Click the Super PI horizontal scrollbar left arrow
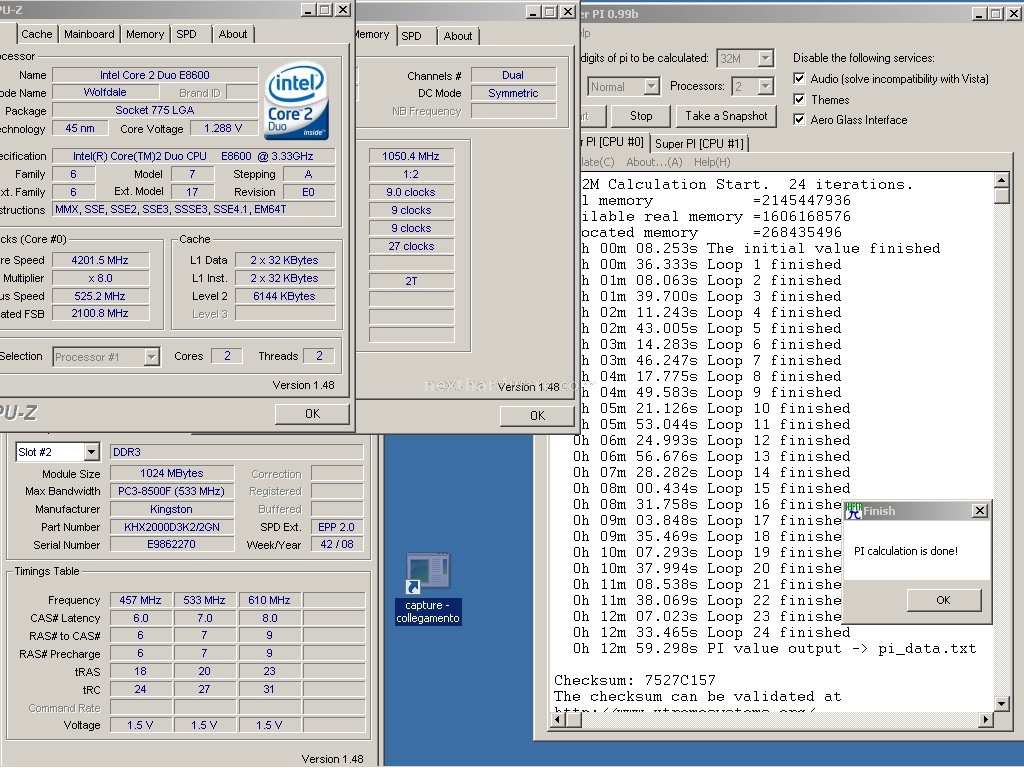Image resolution: width=1024 pixels, height=768 pixels. (x=558, y=720)
